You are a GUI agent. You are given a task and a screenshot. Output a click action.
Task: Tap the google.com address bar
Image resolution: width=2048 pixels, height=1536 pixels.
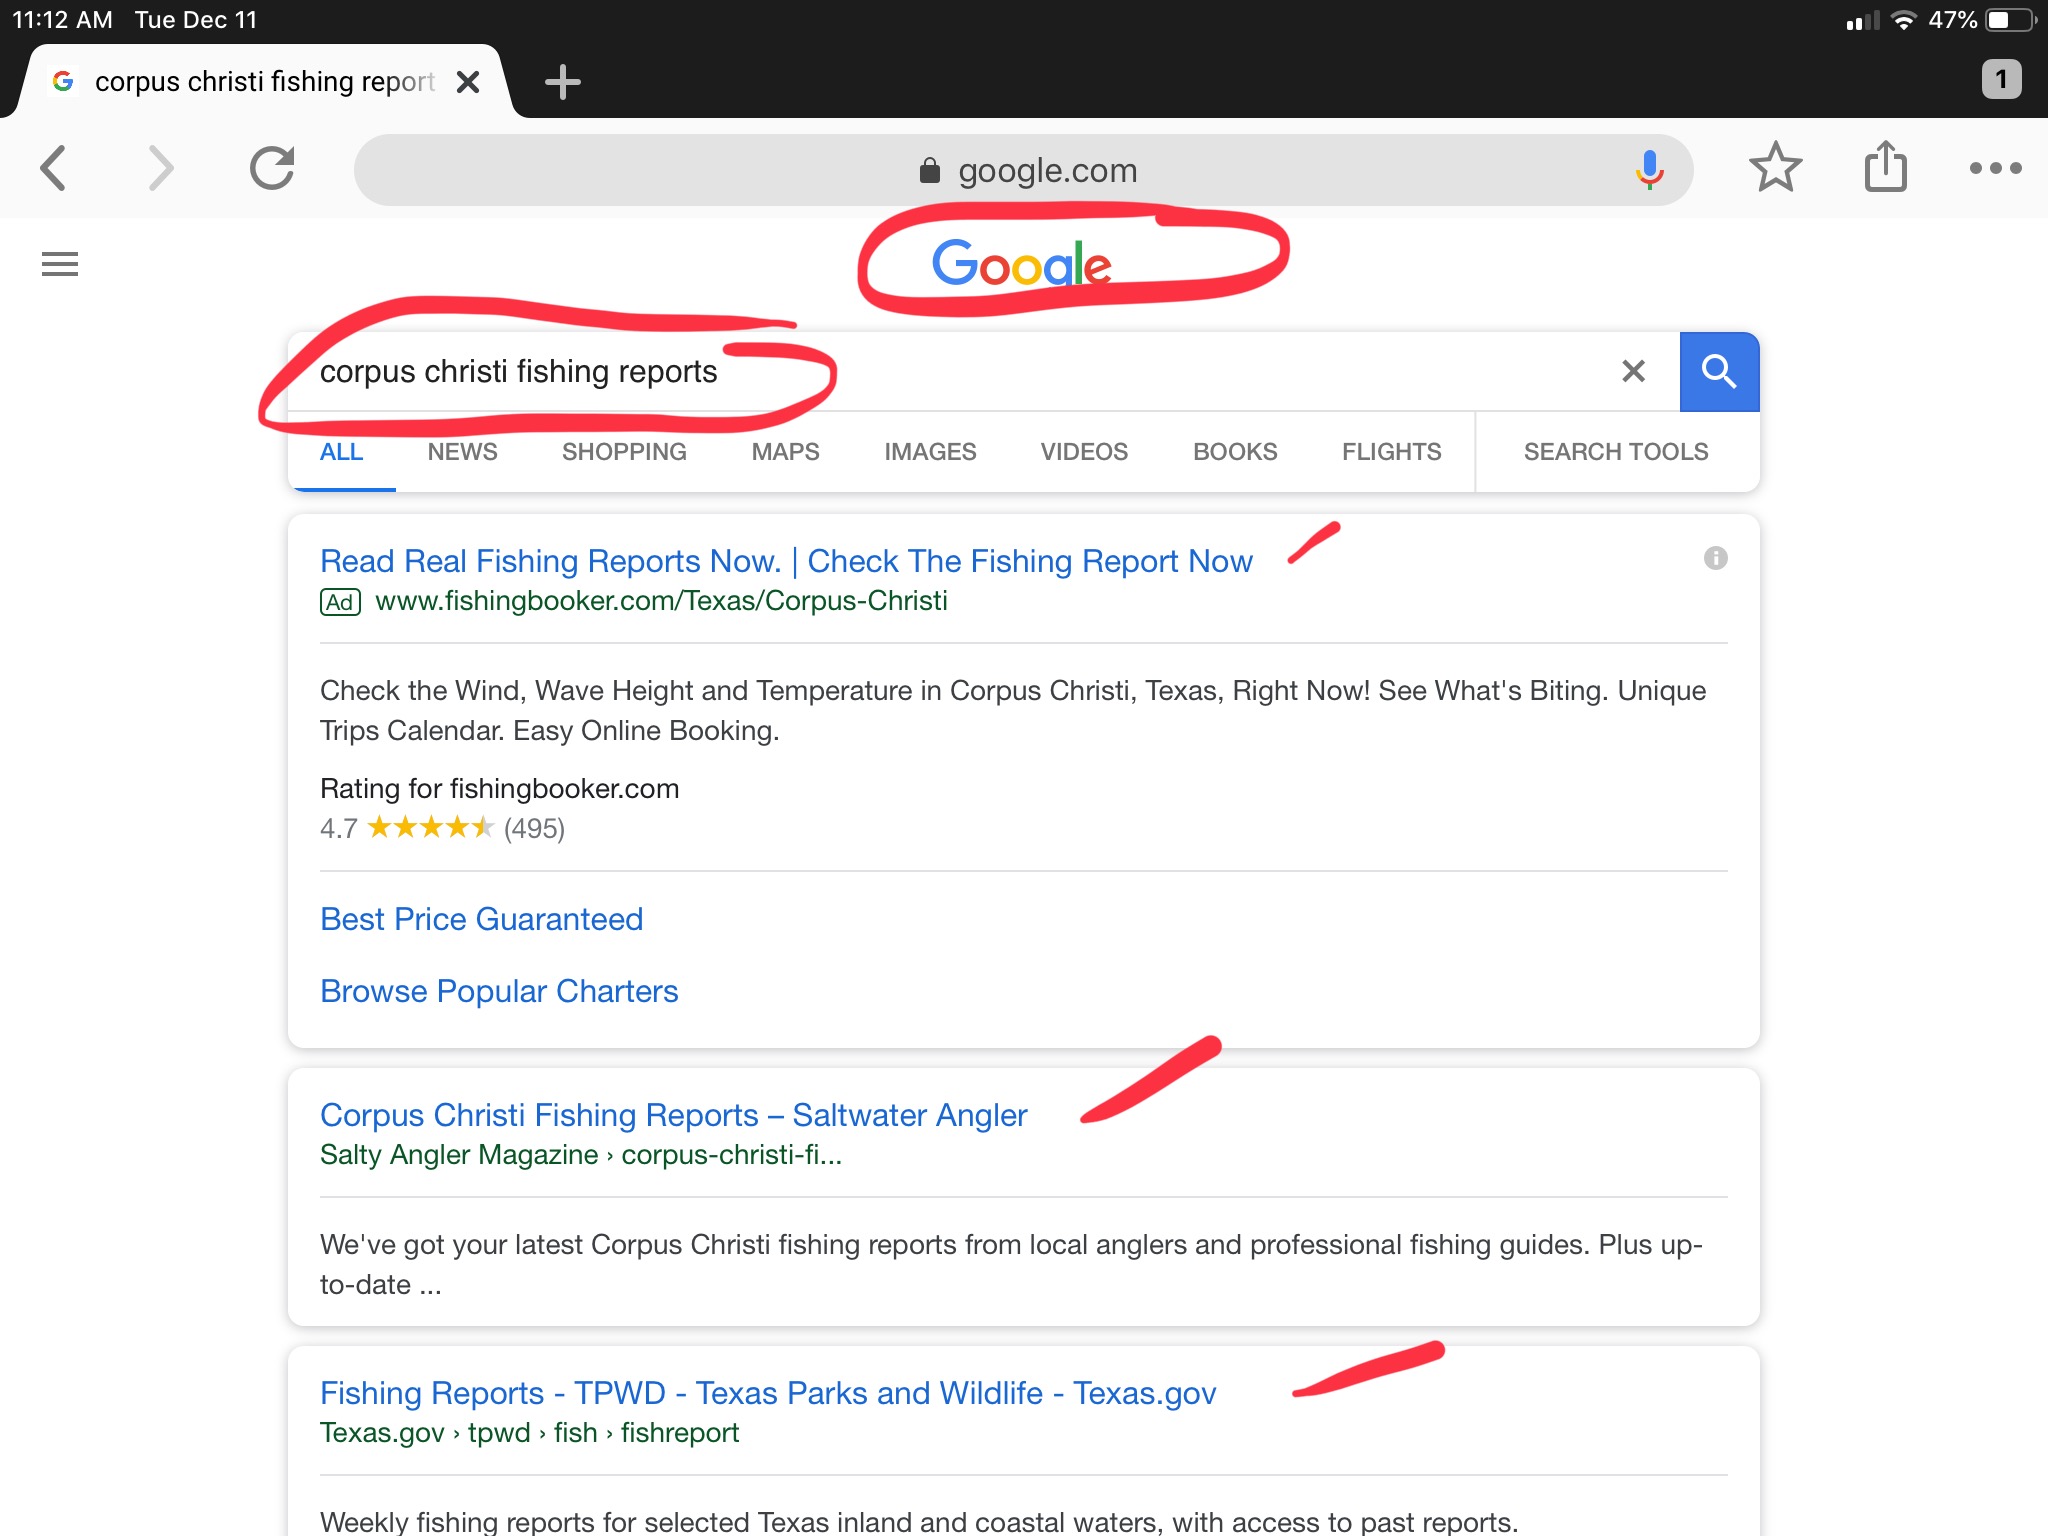click(1025, 170)
